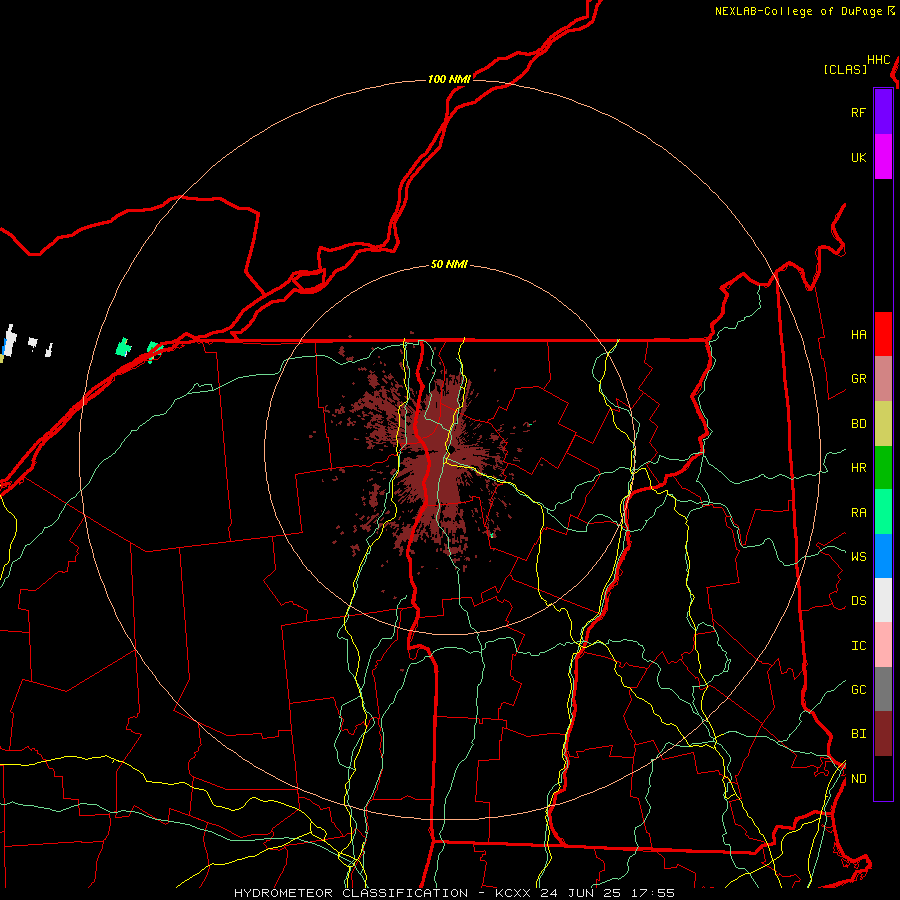Click the 100 NMI range ring label

[x=449, y=79]
